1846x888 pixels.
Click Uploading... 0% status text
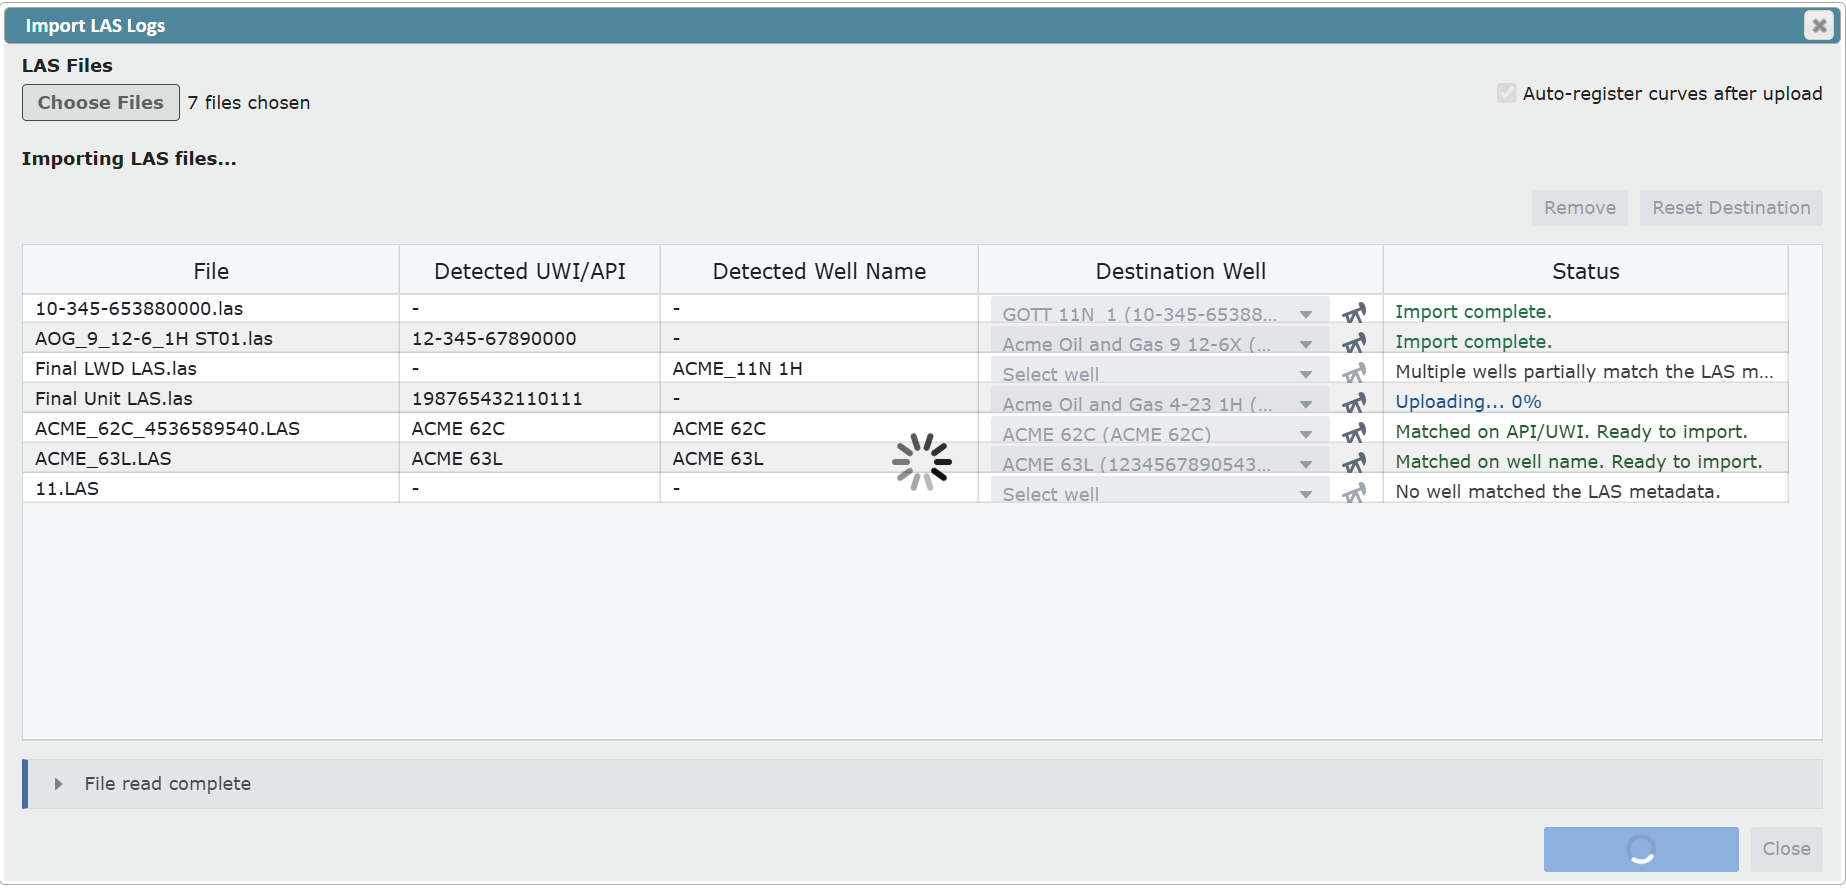click(x=1468, y=402)
